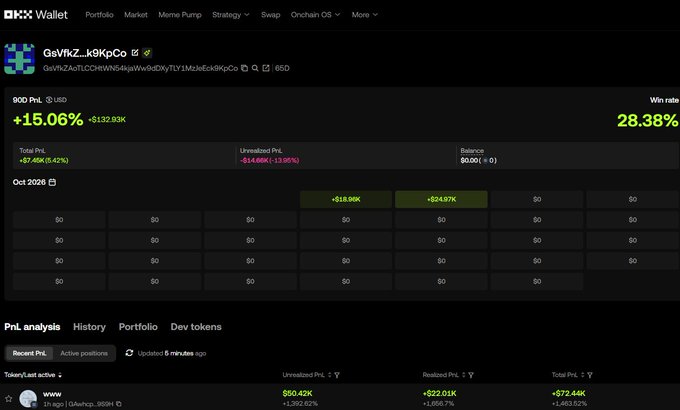Click the Balance label with dotted underline
This screenshot has height=410, width=680.
(x=472, y=151)
